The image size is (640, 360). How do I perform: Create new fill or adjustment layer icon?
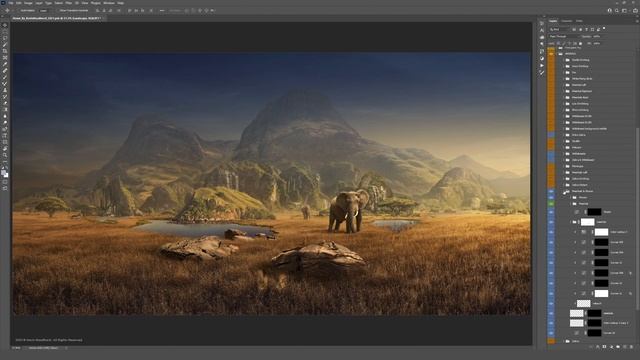click(611, 347)
